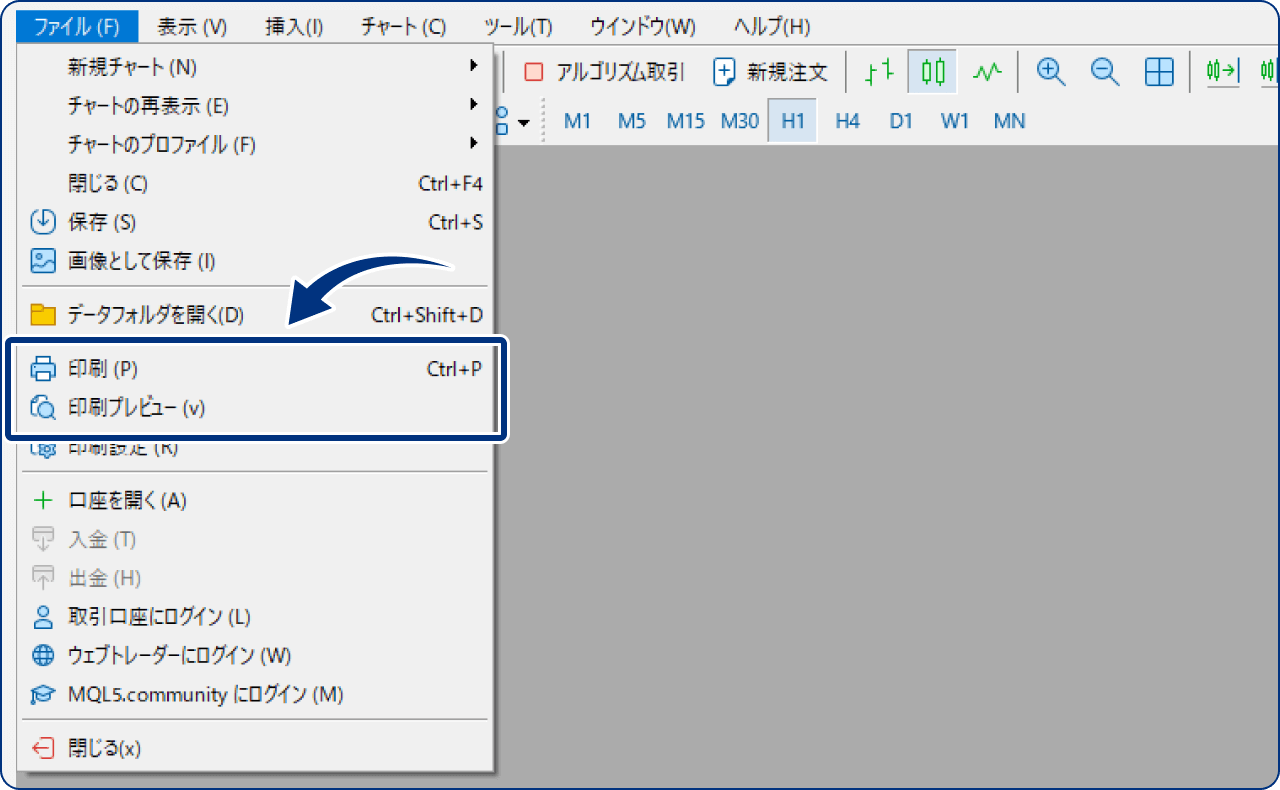Click MQL5.community にログイン entry
This screenshot has height=790, width=1280.
[205, 694]
